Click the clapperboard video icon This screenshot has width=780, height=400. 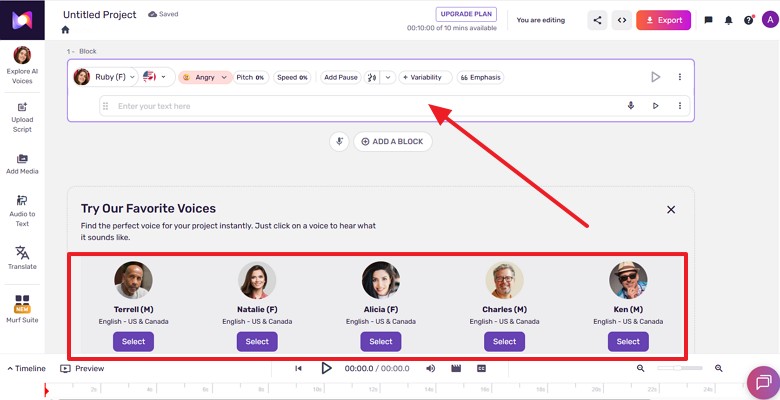(x=456, y=369)
